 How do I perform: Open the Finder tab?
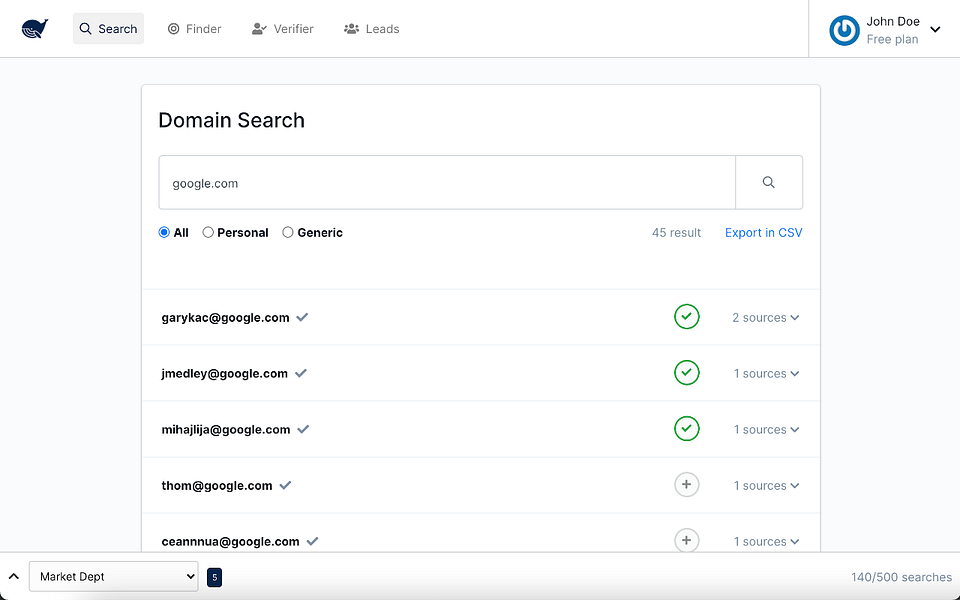[194, 29]
